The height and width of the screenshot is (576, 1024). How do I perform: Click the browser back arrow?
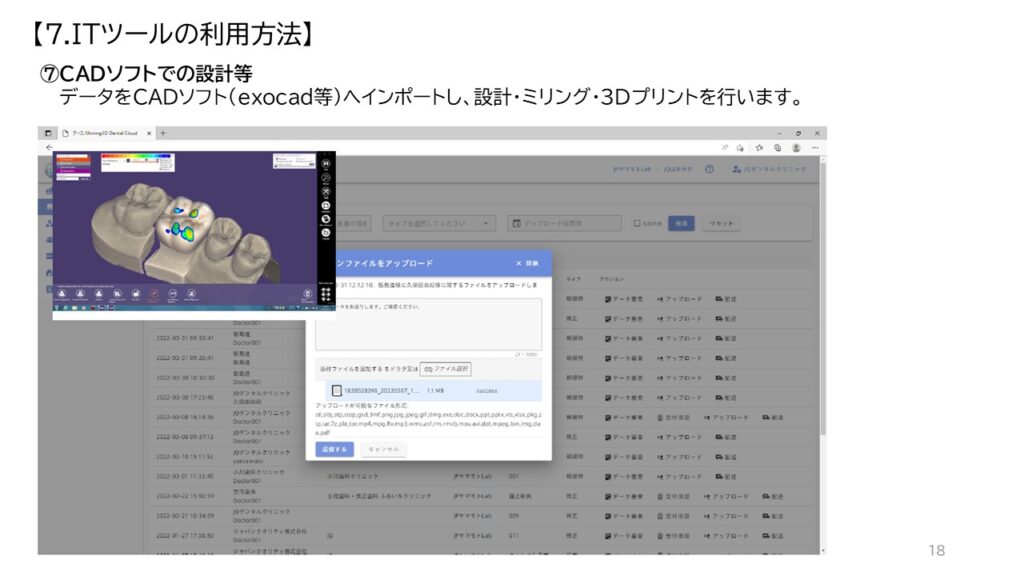[48, 147]
